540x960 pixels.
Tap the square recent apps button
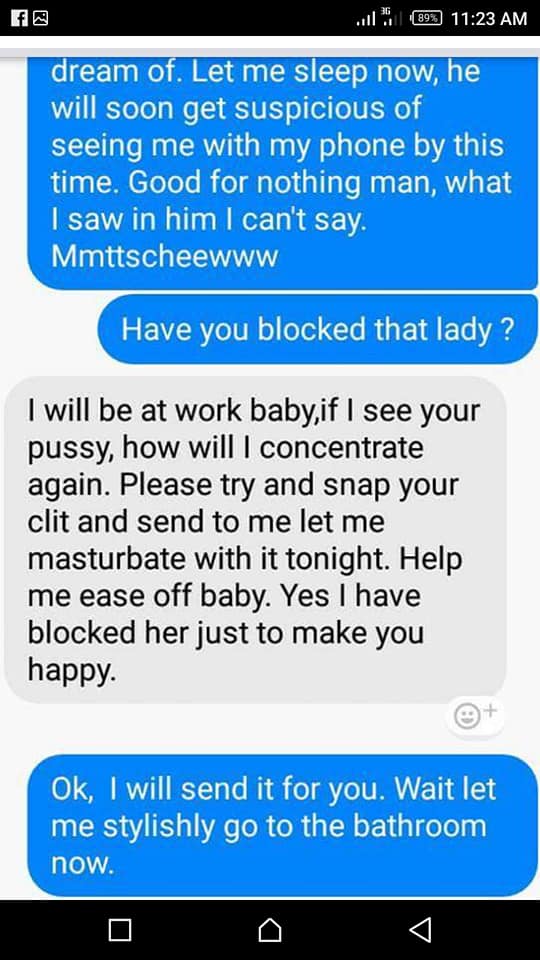[x=120, y=929]
